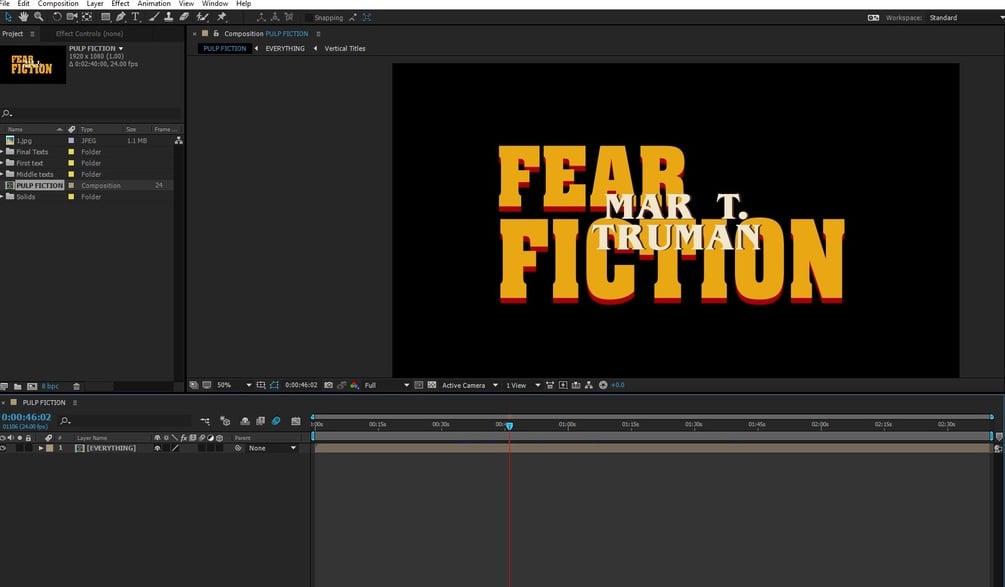Toggle Motion Blur enable switch in timeline
Screen dimensions: 1005x587
pos(276,421)
